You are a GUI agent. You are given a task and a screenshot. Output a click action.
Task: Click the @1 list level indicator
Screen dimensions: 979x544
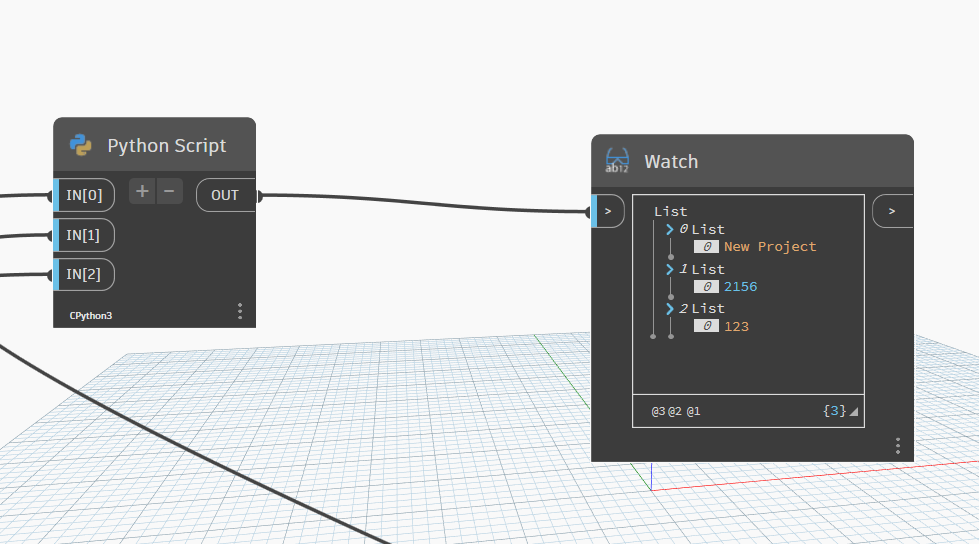(x=693, y=412)
